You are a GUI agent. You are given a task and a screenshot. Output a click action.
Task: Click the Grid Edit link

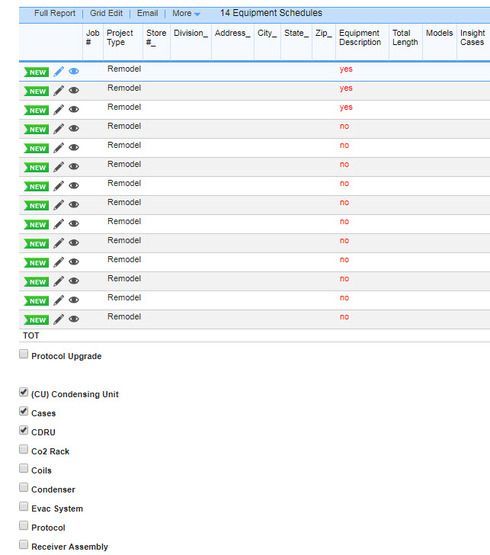pos(106,13)
